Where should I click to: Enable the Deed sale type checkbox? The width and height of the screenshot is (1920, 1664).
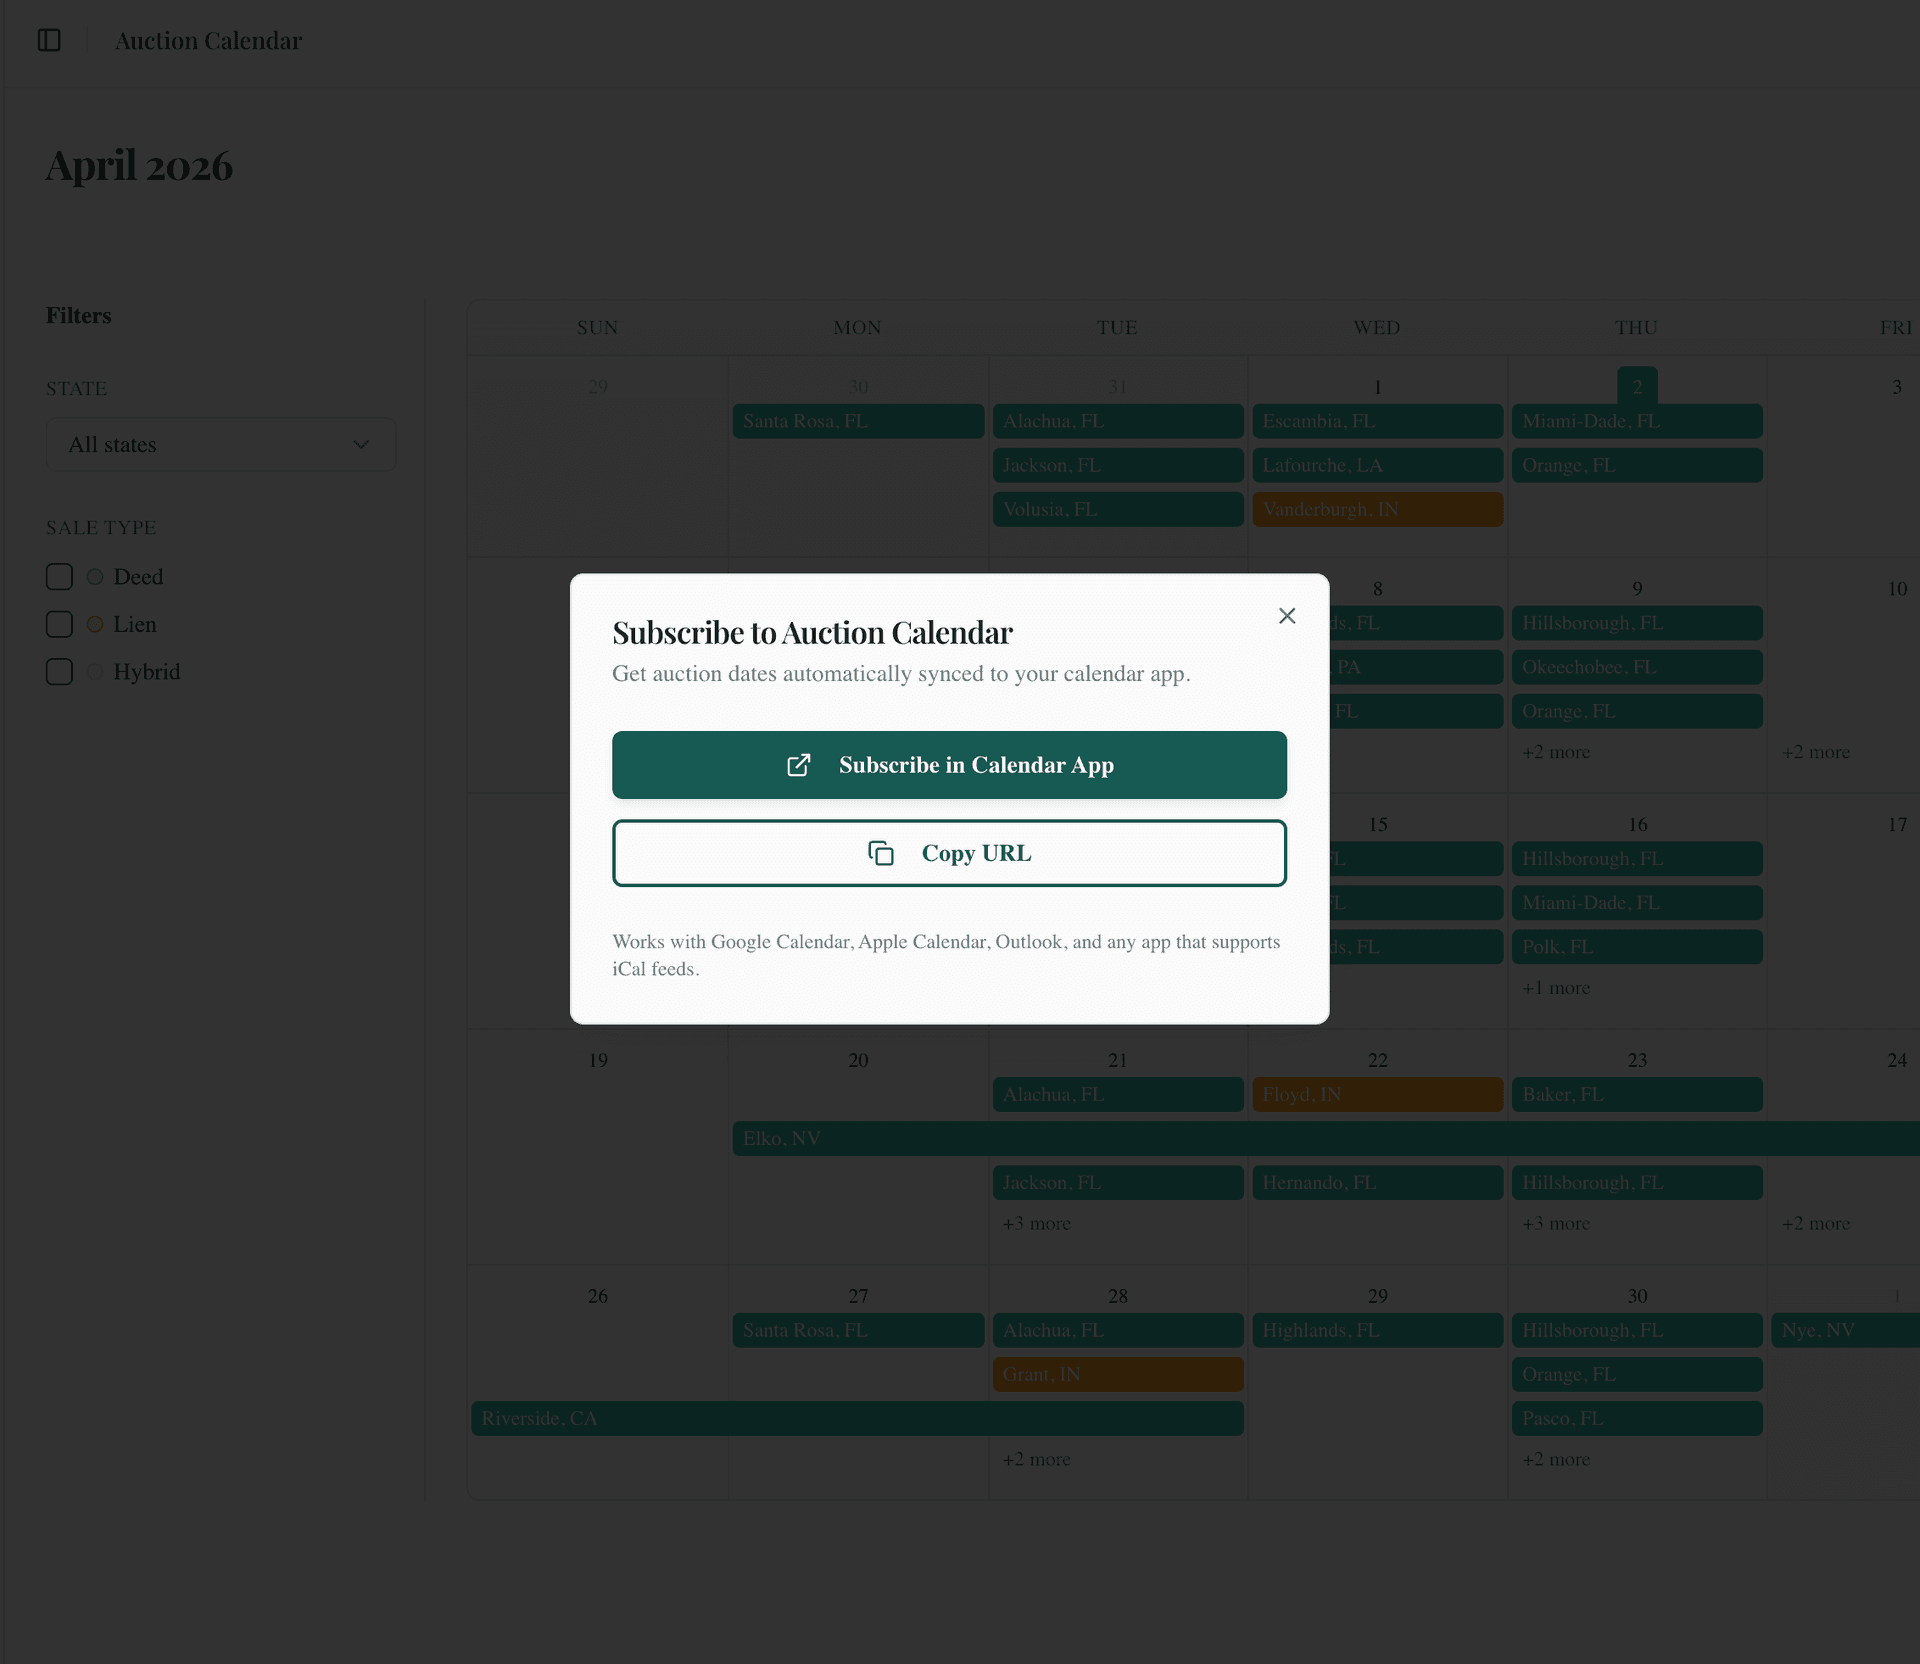(59, 577)
